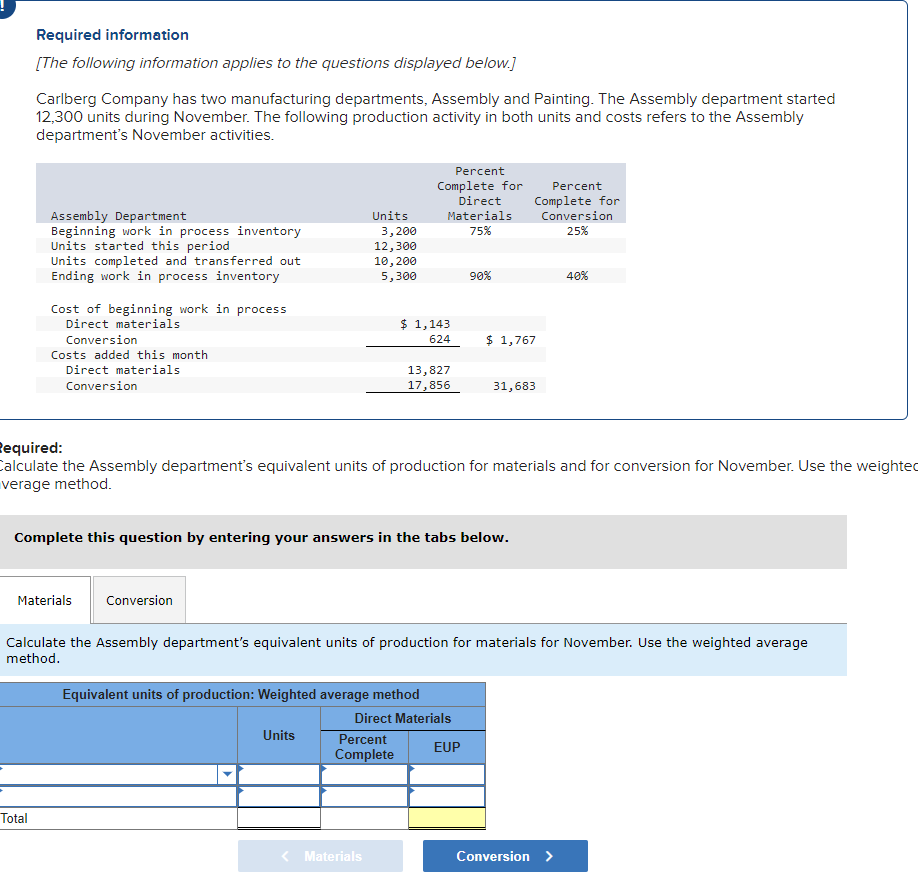Select the Materials tab
The image size is (918, 882).
[x=45, y=600]
